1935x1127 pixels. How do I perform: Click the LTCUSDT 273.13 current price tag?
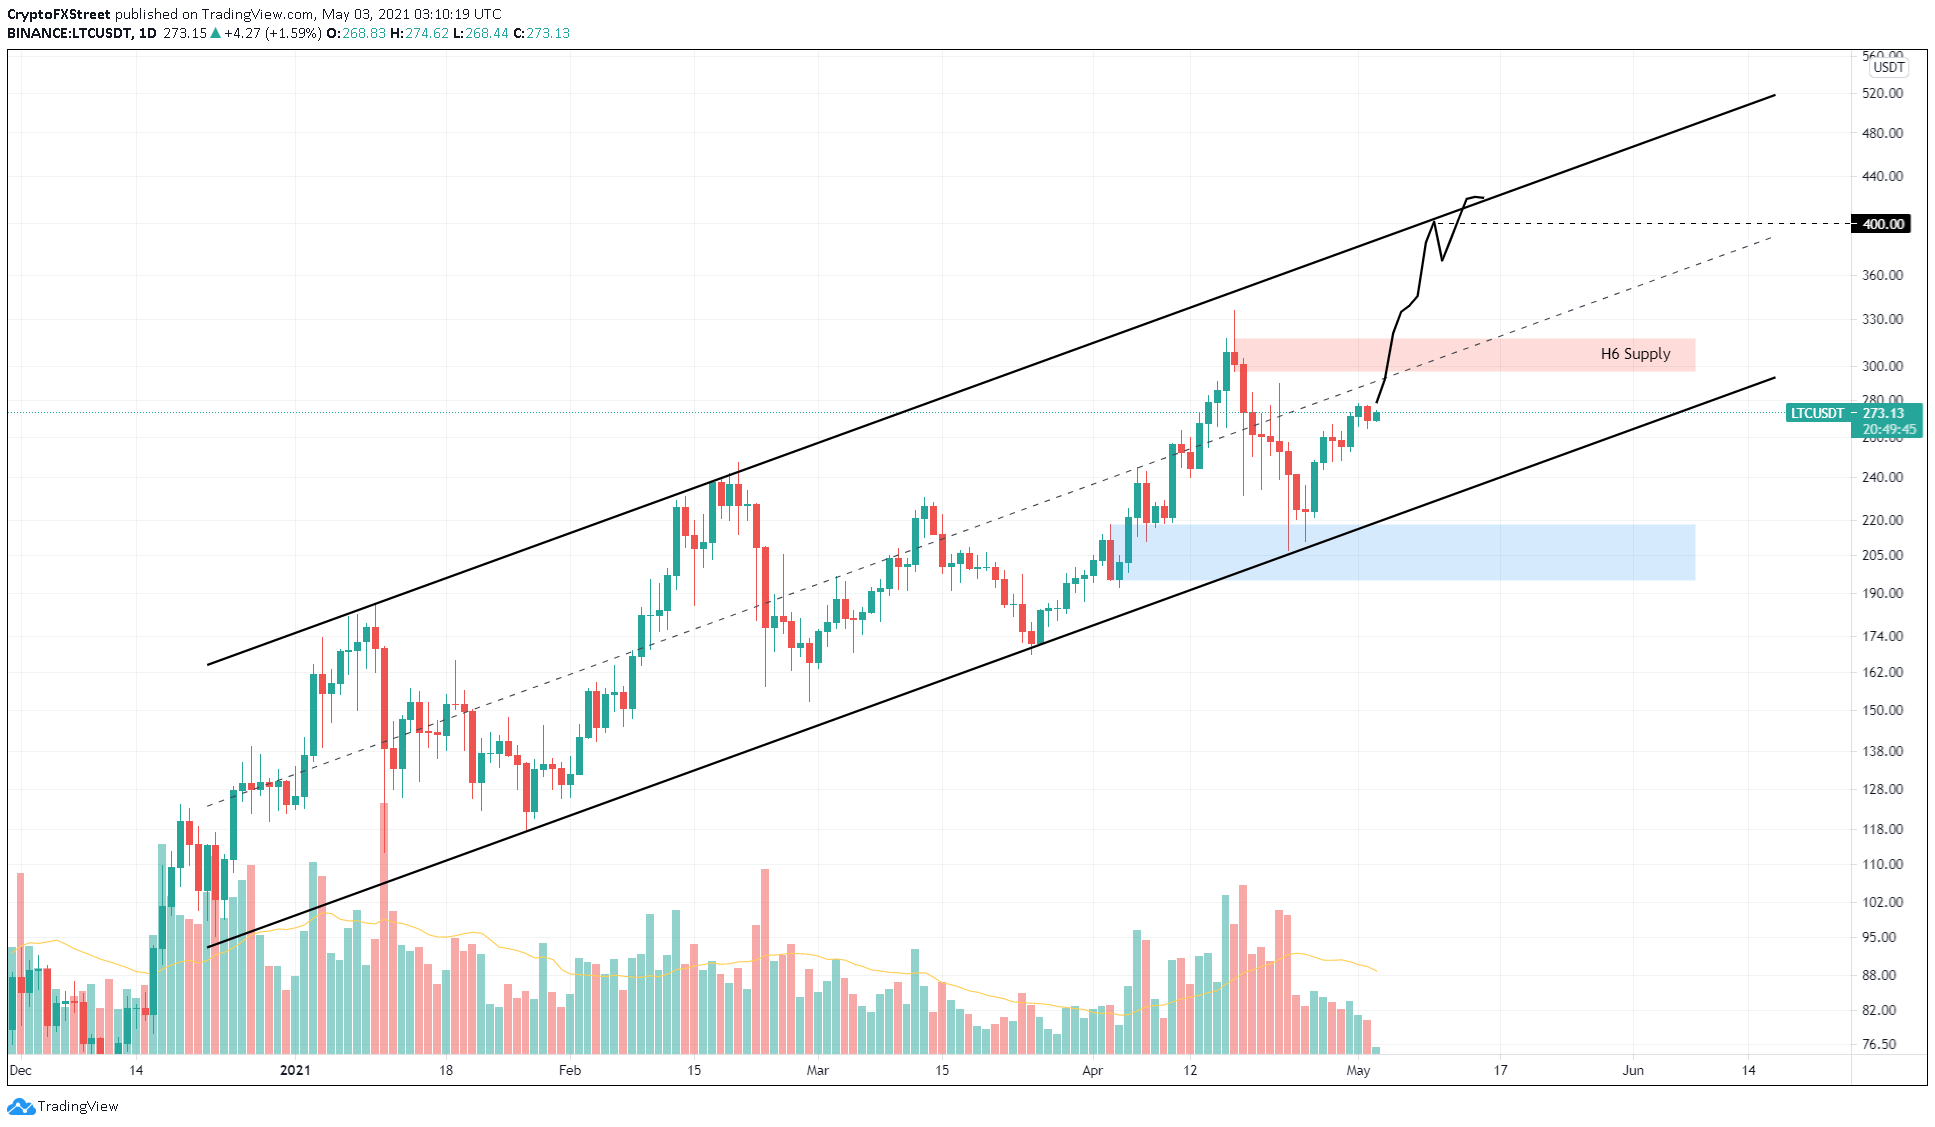(x=1853, y=413)
